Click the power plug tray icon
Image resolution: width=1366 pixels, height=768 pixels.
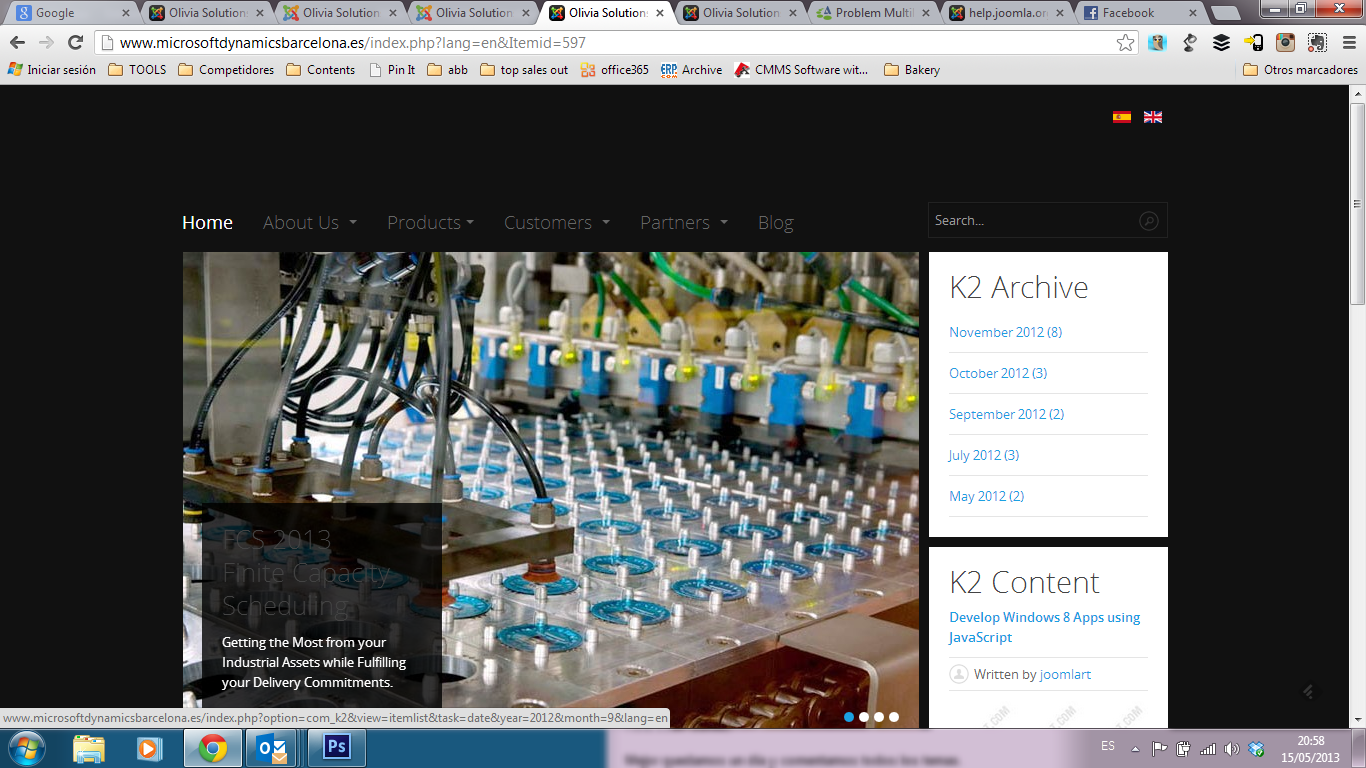click(x=1184, y=748)
